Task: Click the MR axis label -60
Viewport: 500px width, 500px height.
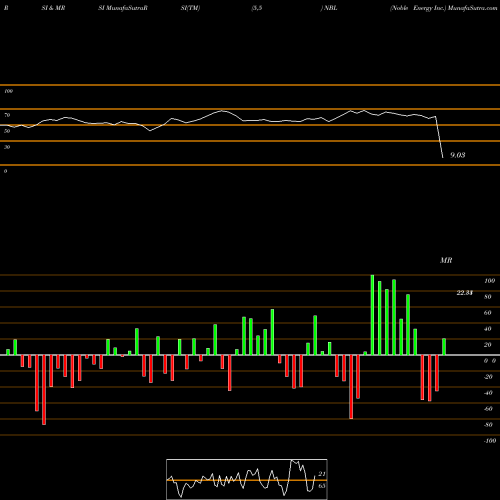Action: click(488, 409)
